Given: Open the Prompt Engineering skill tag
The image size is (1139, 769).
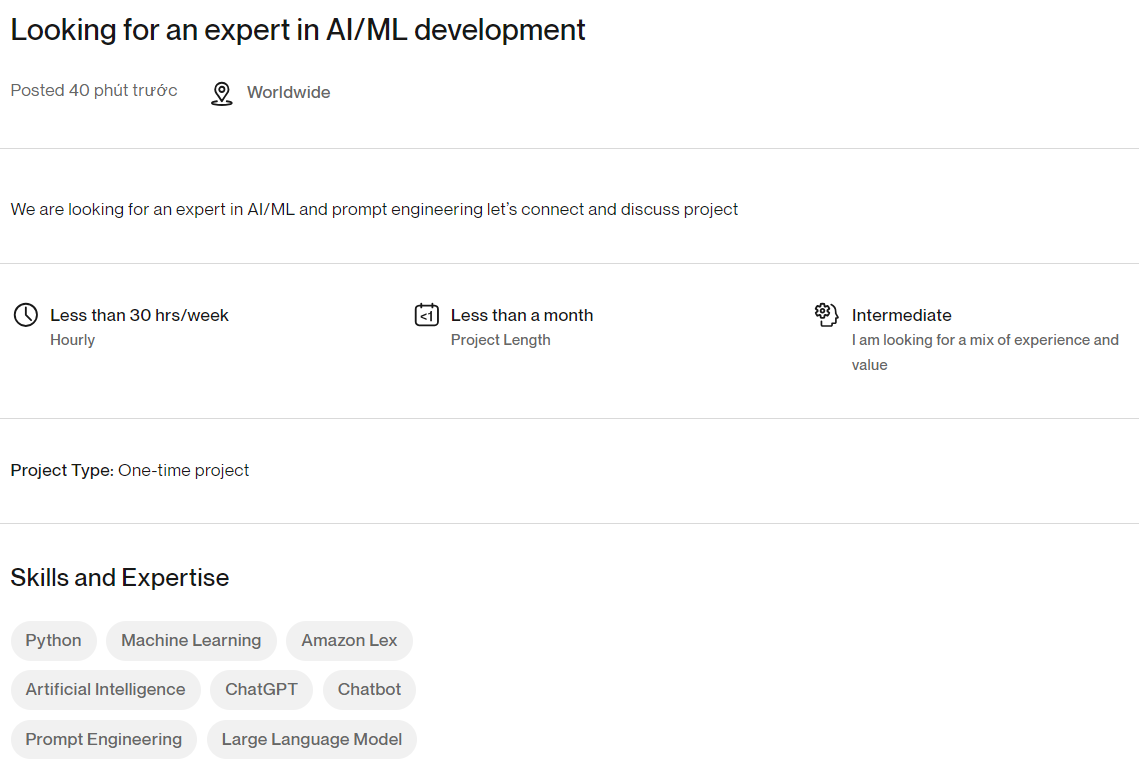Looking at the screenshot, I should tap(104, 740).
